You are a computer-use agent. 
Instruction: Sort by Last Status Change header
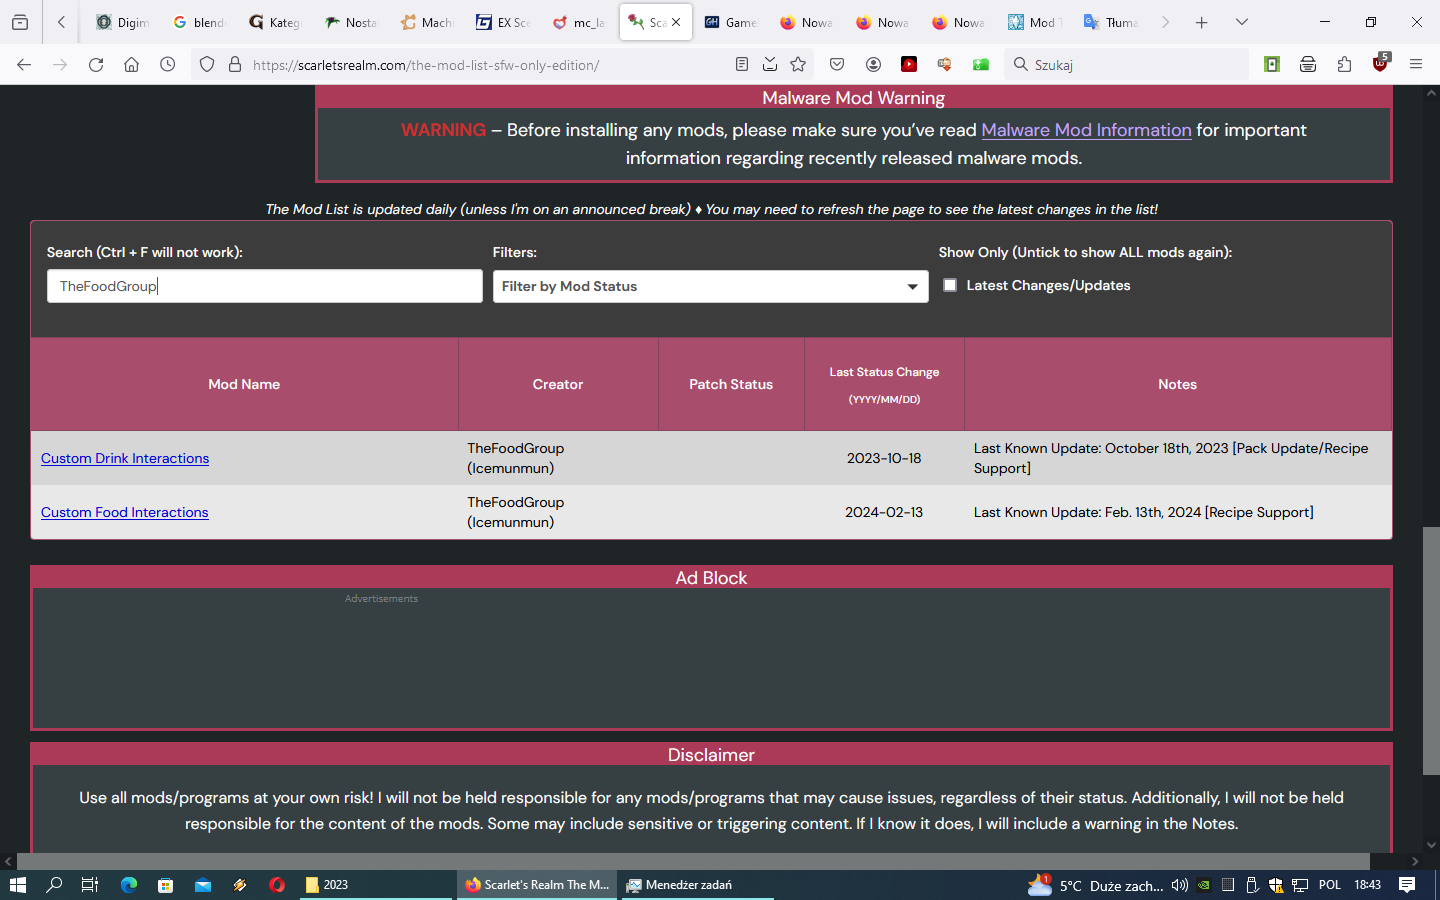click(884, 384)
